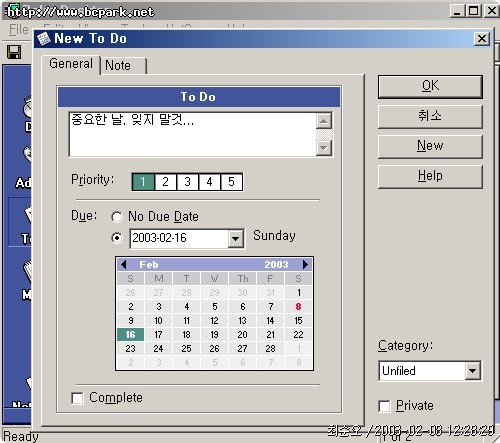Select February 22 in the calendar
The height and width of the screenshot is (443, 500).
click(x=298, y=334)
